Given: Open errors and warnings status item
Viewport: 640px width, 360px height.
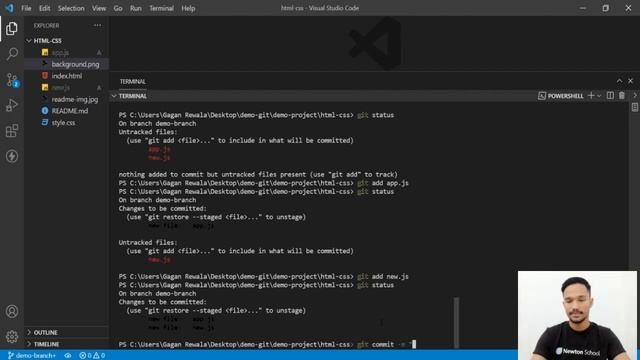Looking at the screenshot, I should (92, 356).
